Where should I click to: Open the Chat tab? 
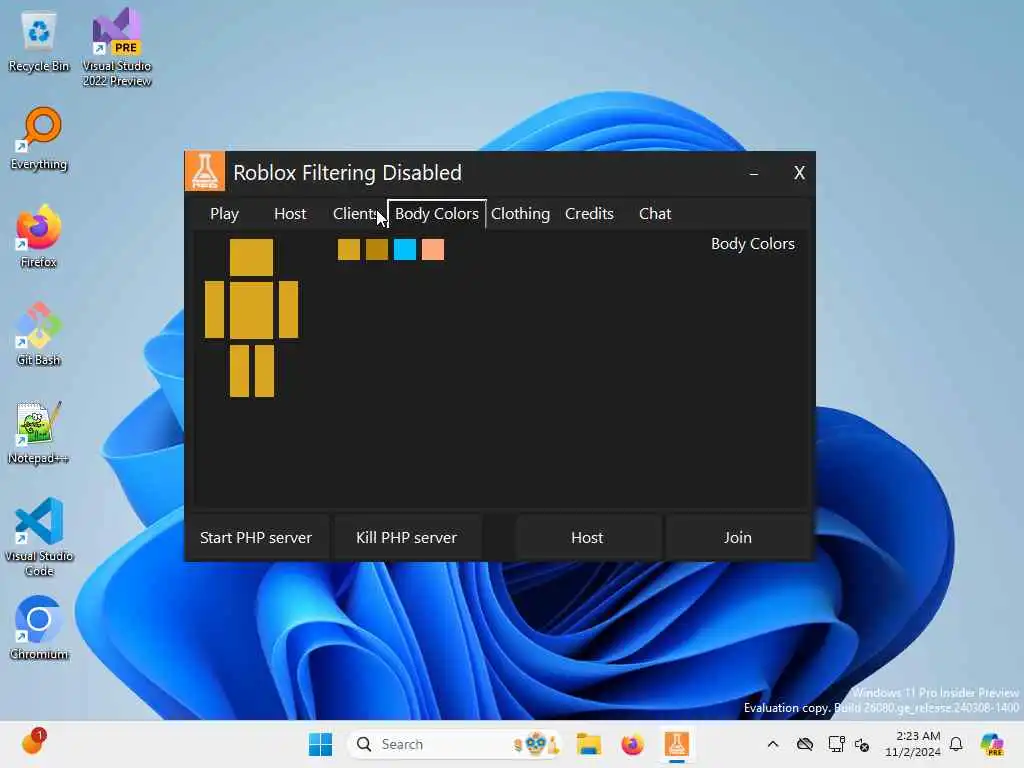tap(655, 214)
